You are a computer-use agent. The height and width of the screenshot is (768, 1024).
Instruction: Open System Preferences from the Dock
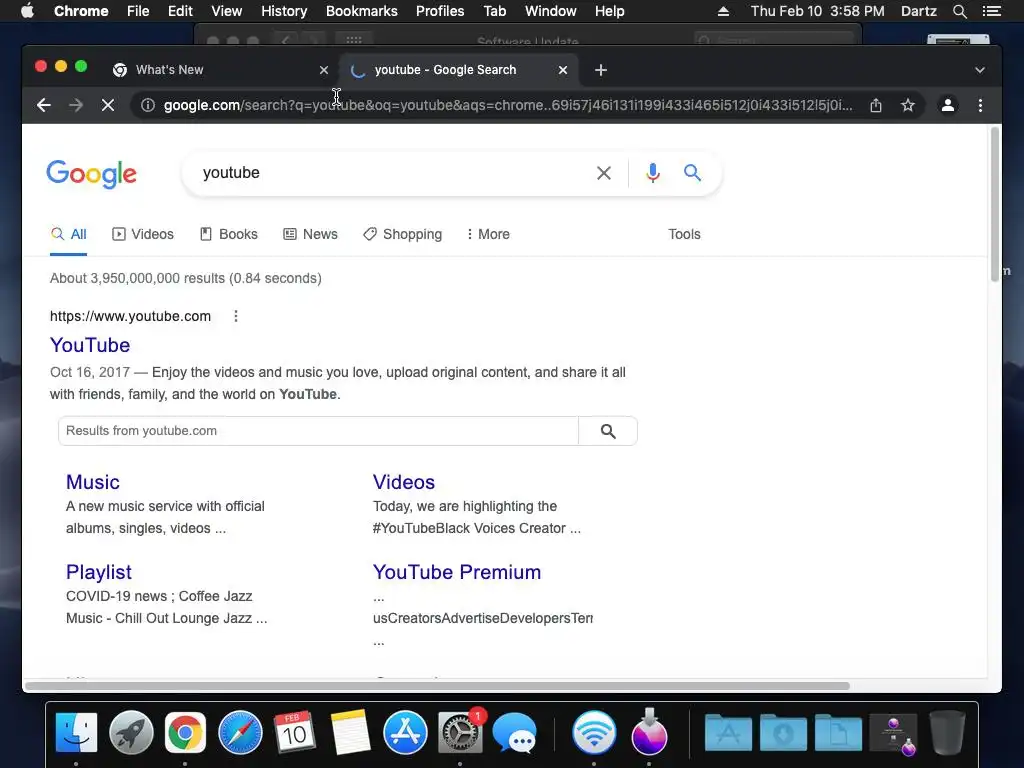pyautogui.click(x=460, y=732)
